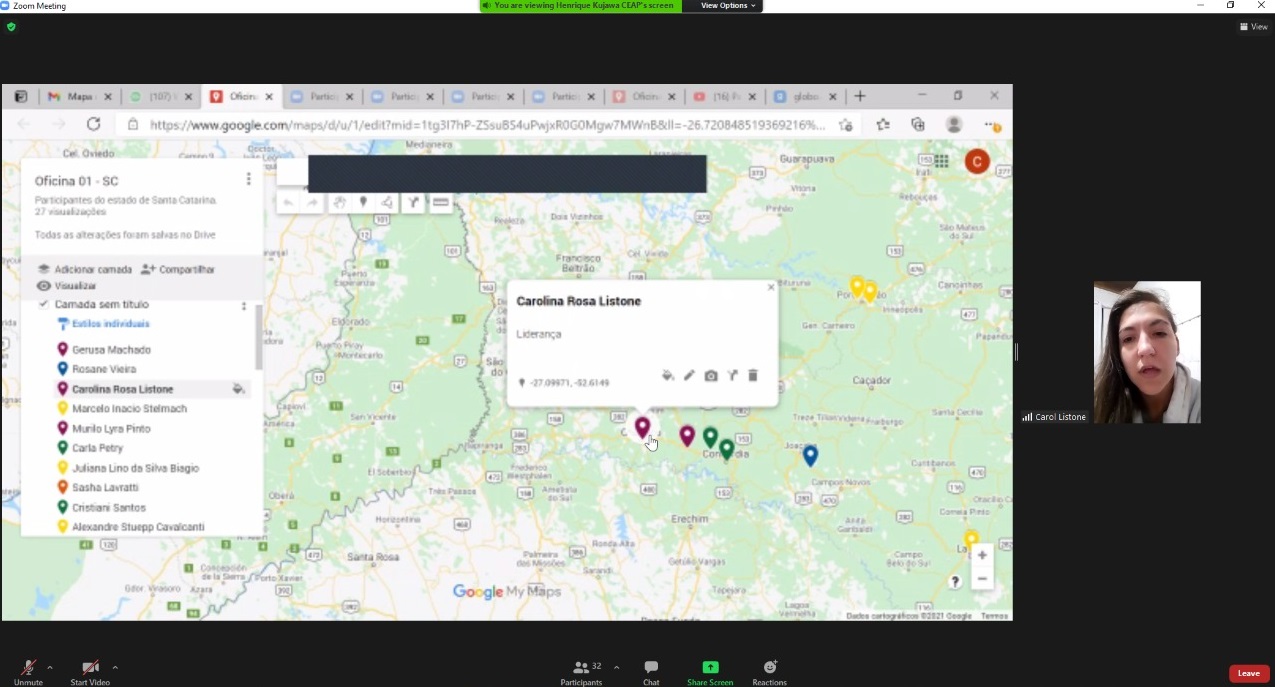Select Marcelo Inacio Stelmach in the list
Viewport: 1275px width, 687px height.
click(x=129, y=409)
